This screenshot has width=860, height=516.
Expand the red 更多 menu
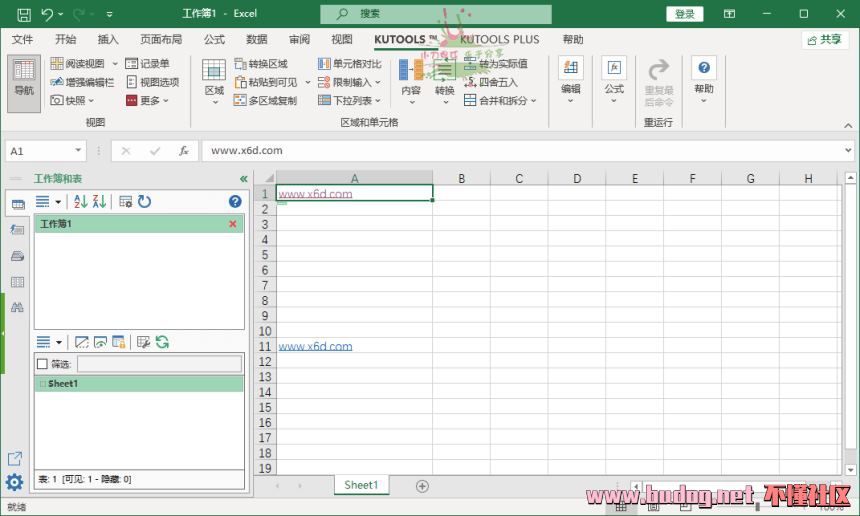pos(147,100)
